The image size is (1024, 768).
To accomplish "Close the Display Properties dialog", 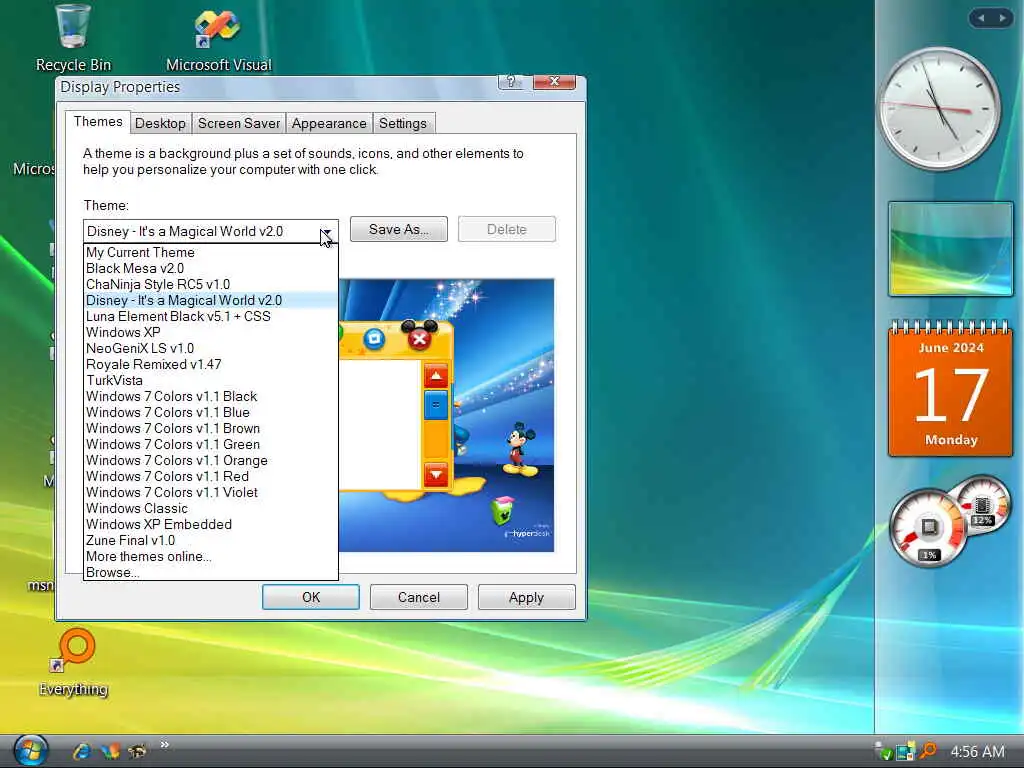I will (x=554, y=82).
